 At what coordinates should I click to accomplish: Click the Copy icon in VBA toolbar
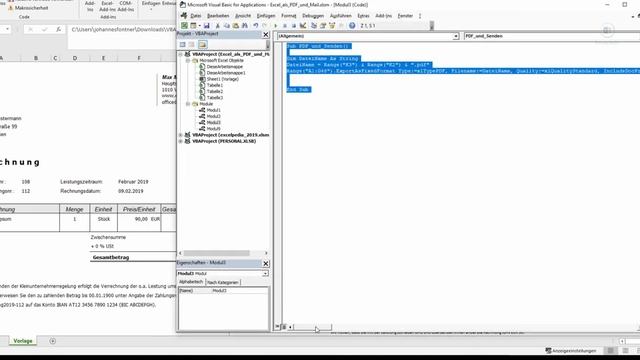(x=227, y=26)
